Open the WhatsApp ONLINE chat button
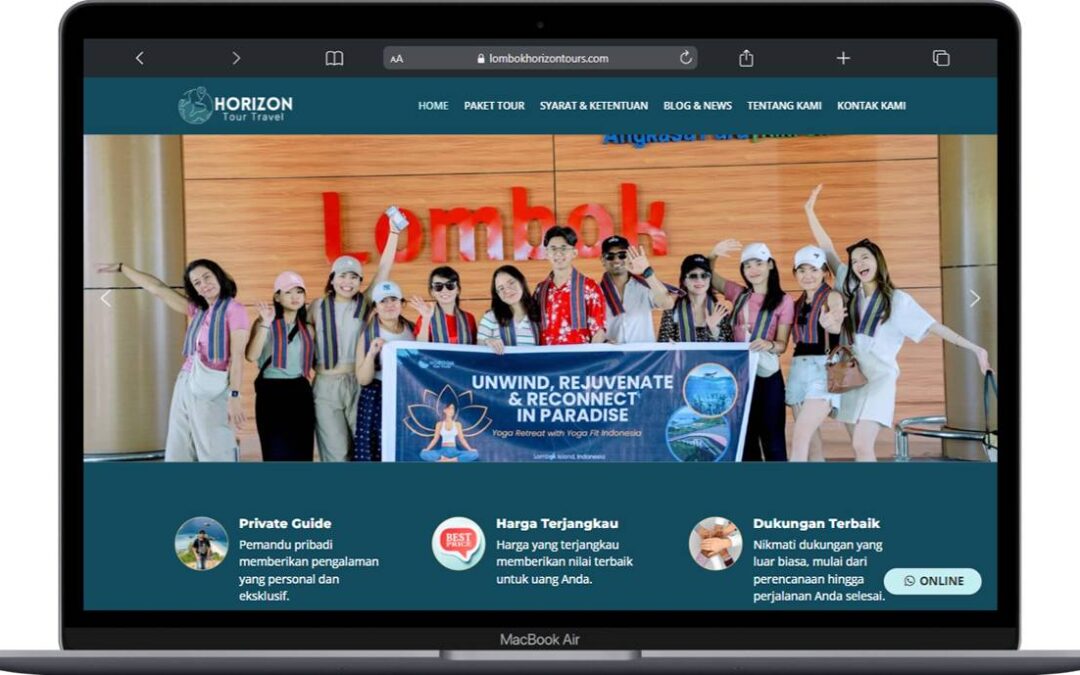Viewport: 1080px width, 675px height. click(x=933, y=581)
